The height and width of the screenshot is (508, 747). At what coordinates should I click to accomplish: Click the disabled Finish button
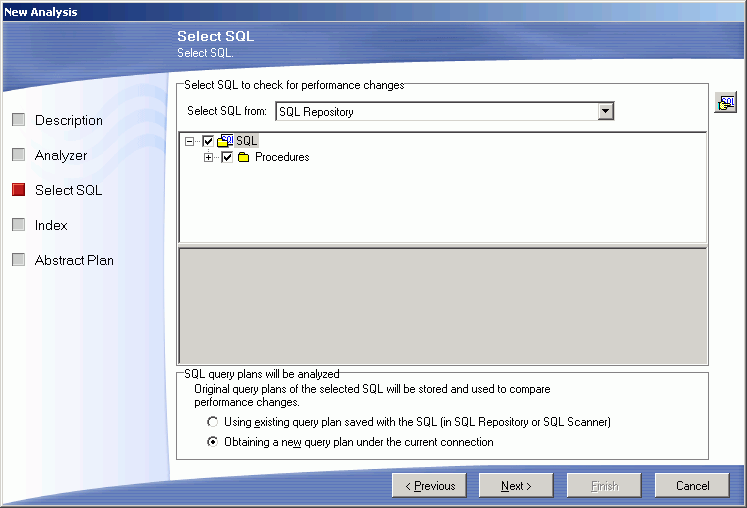(604, 486)
